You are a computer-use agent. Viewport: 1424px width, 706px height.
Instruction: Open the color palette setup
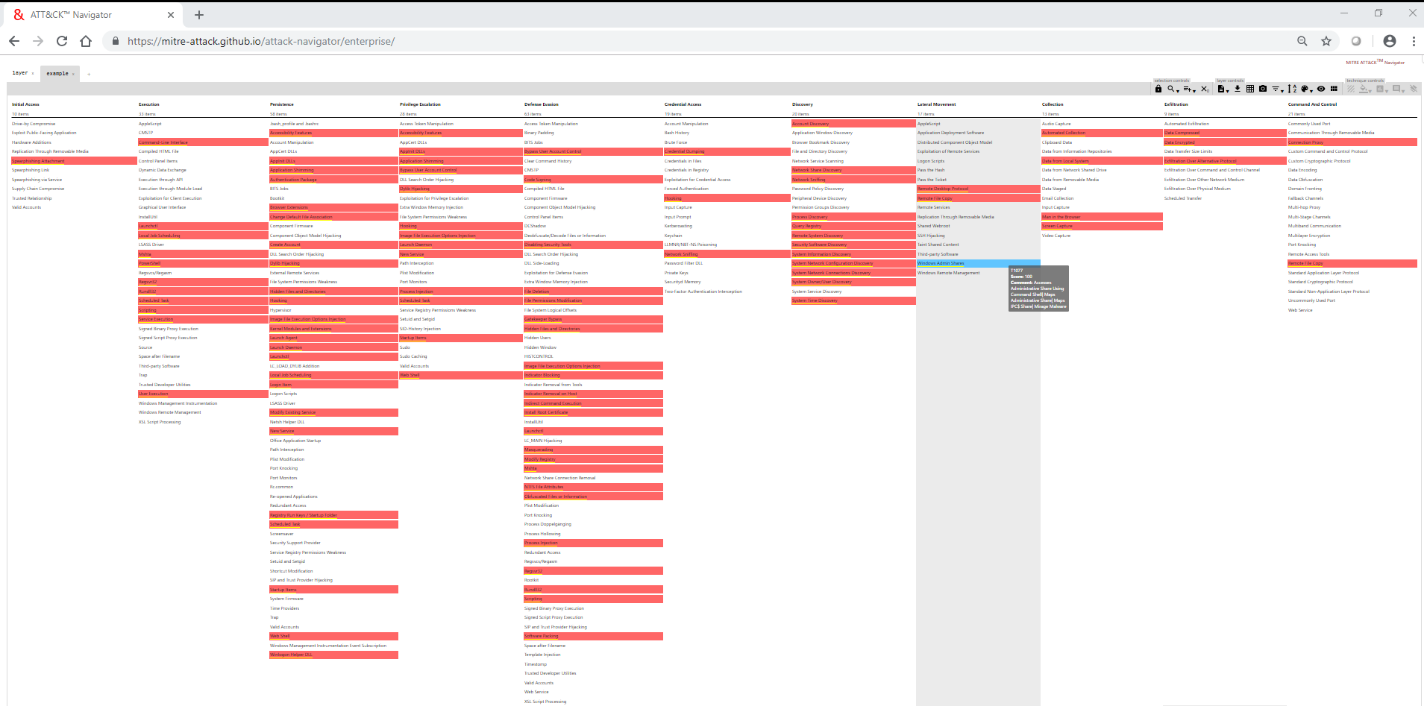[1306, 89]
